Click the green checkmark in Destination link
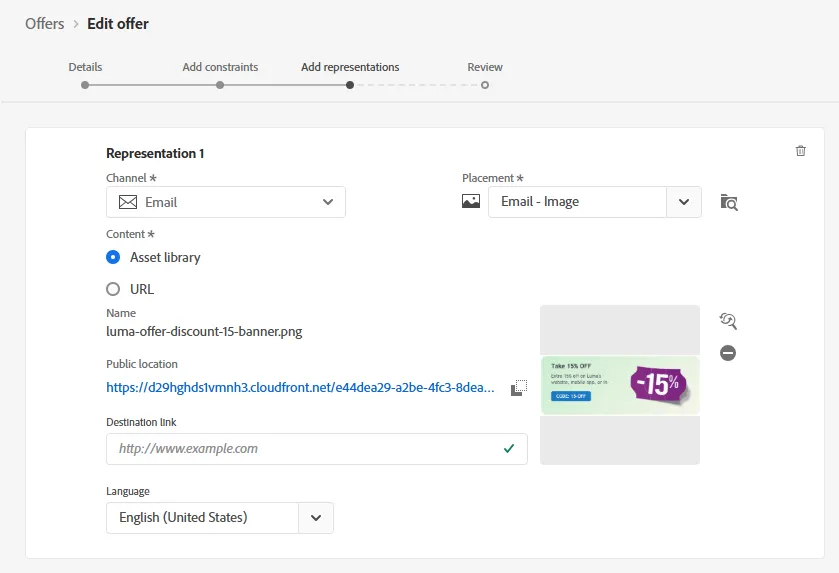The height and width of the screenshot is (573, 839). click(509, 448)
